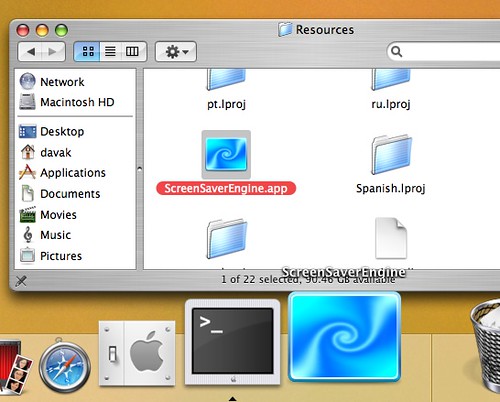Open Applications from the sidebar
The height and width of the screenshot is (402, 500).
pos(62,173)
